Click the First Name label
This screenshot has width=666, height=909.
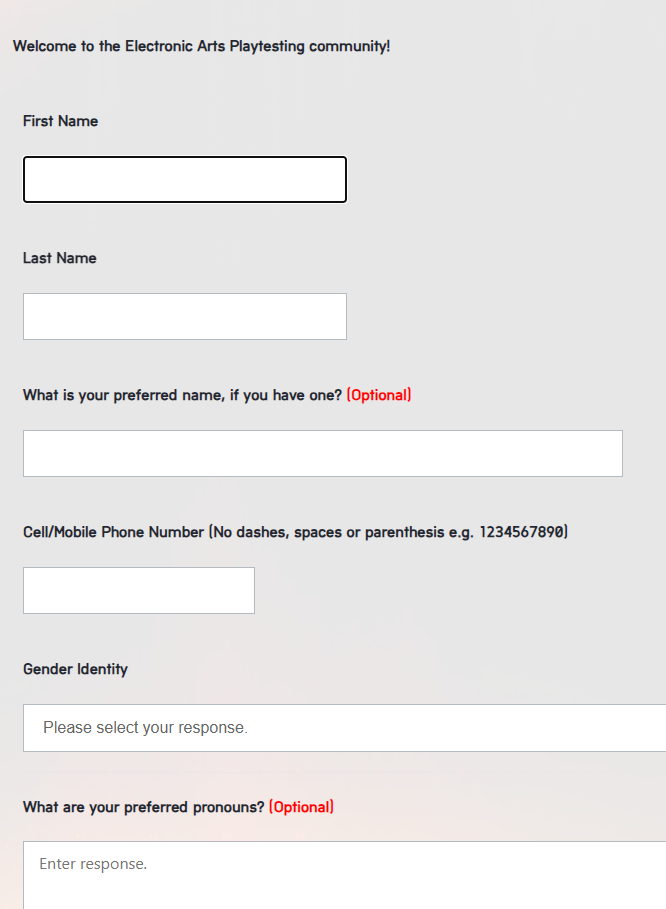point(60,121)
